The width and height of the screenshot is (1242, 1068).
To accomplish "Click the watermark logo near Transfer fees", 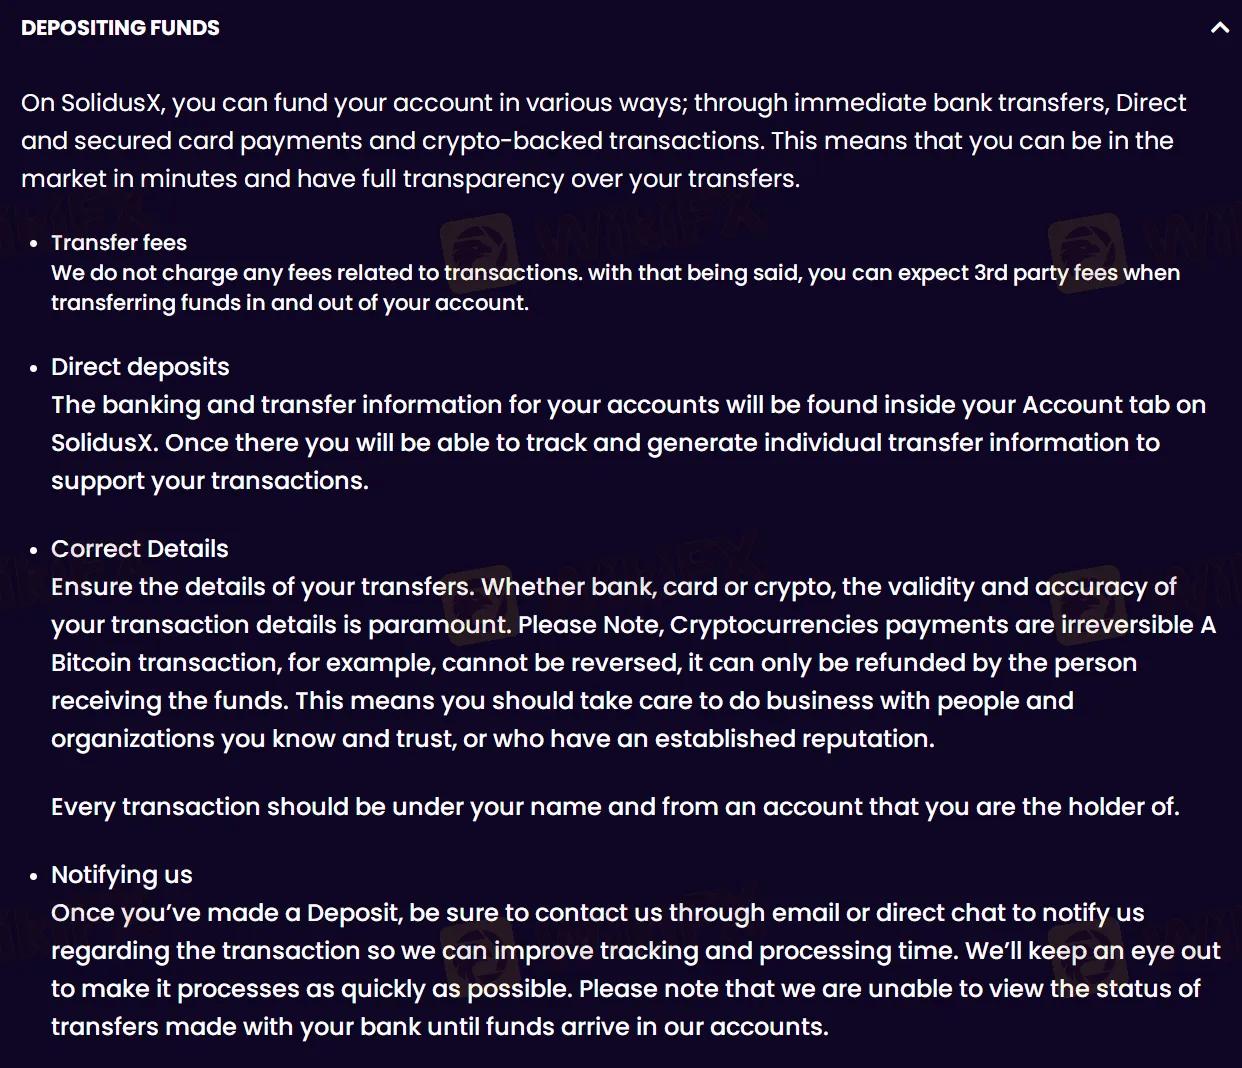I will 480,252.
